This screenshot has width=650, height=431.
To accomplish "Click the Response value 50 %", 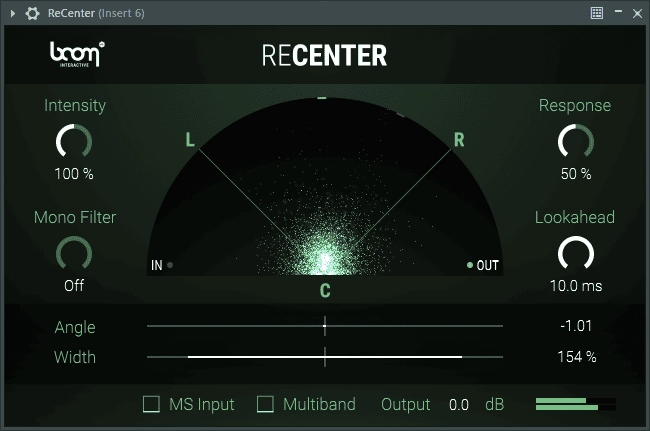I will (x=576, y=174).
